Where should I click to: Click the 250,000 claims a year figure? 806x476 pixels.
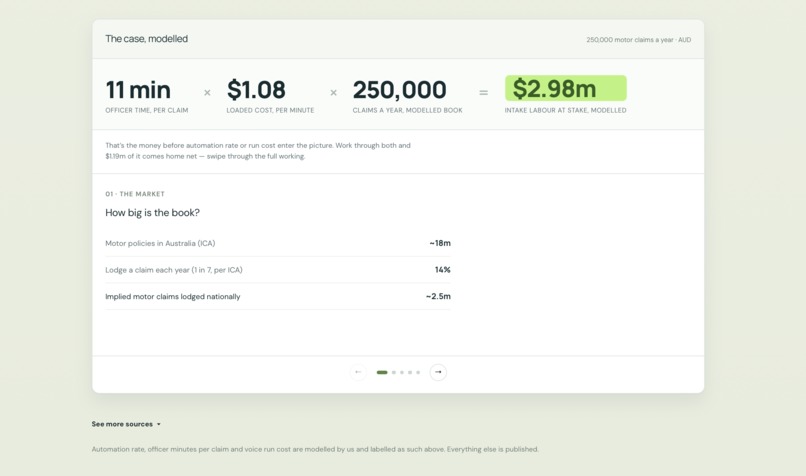399,90
